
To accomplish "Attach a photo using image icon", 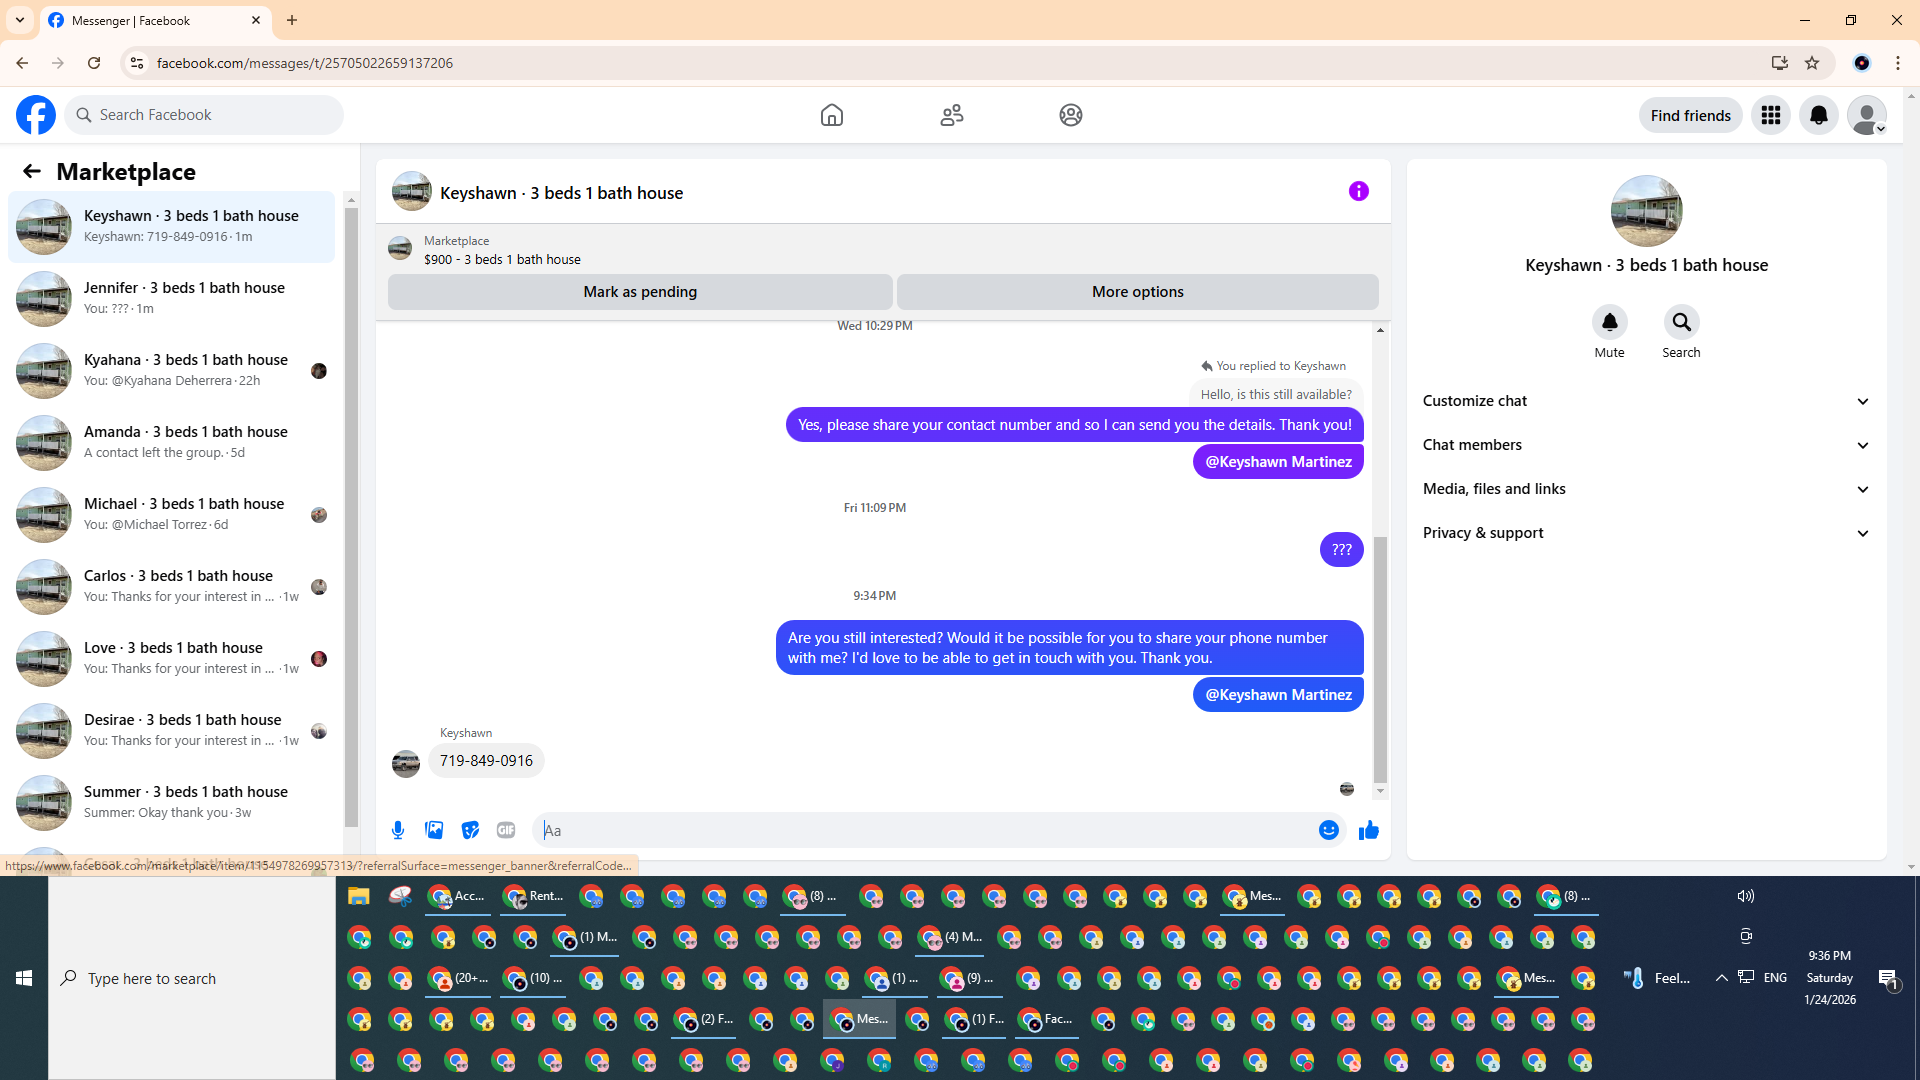I will point(434,830).
